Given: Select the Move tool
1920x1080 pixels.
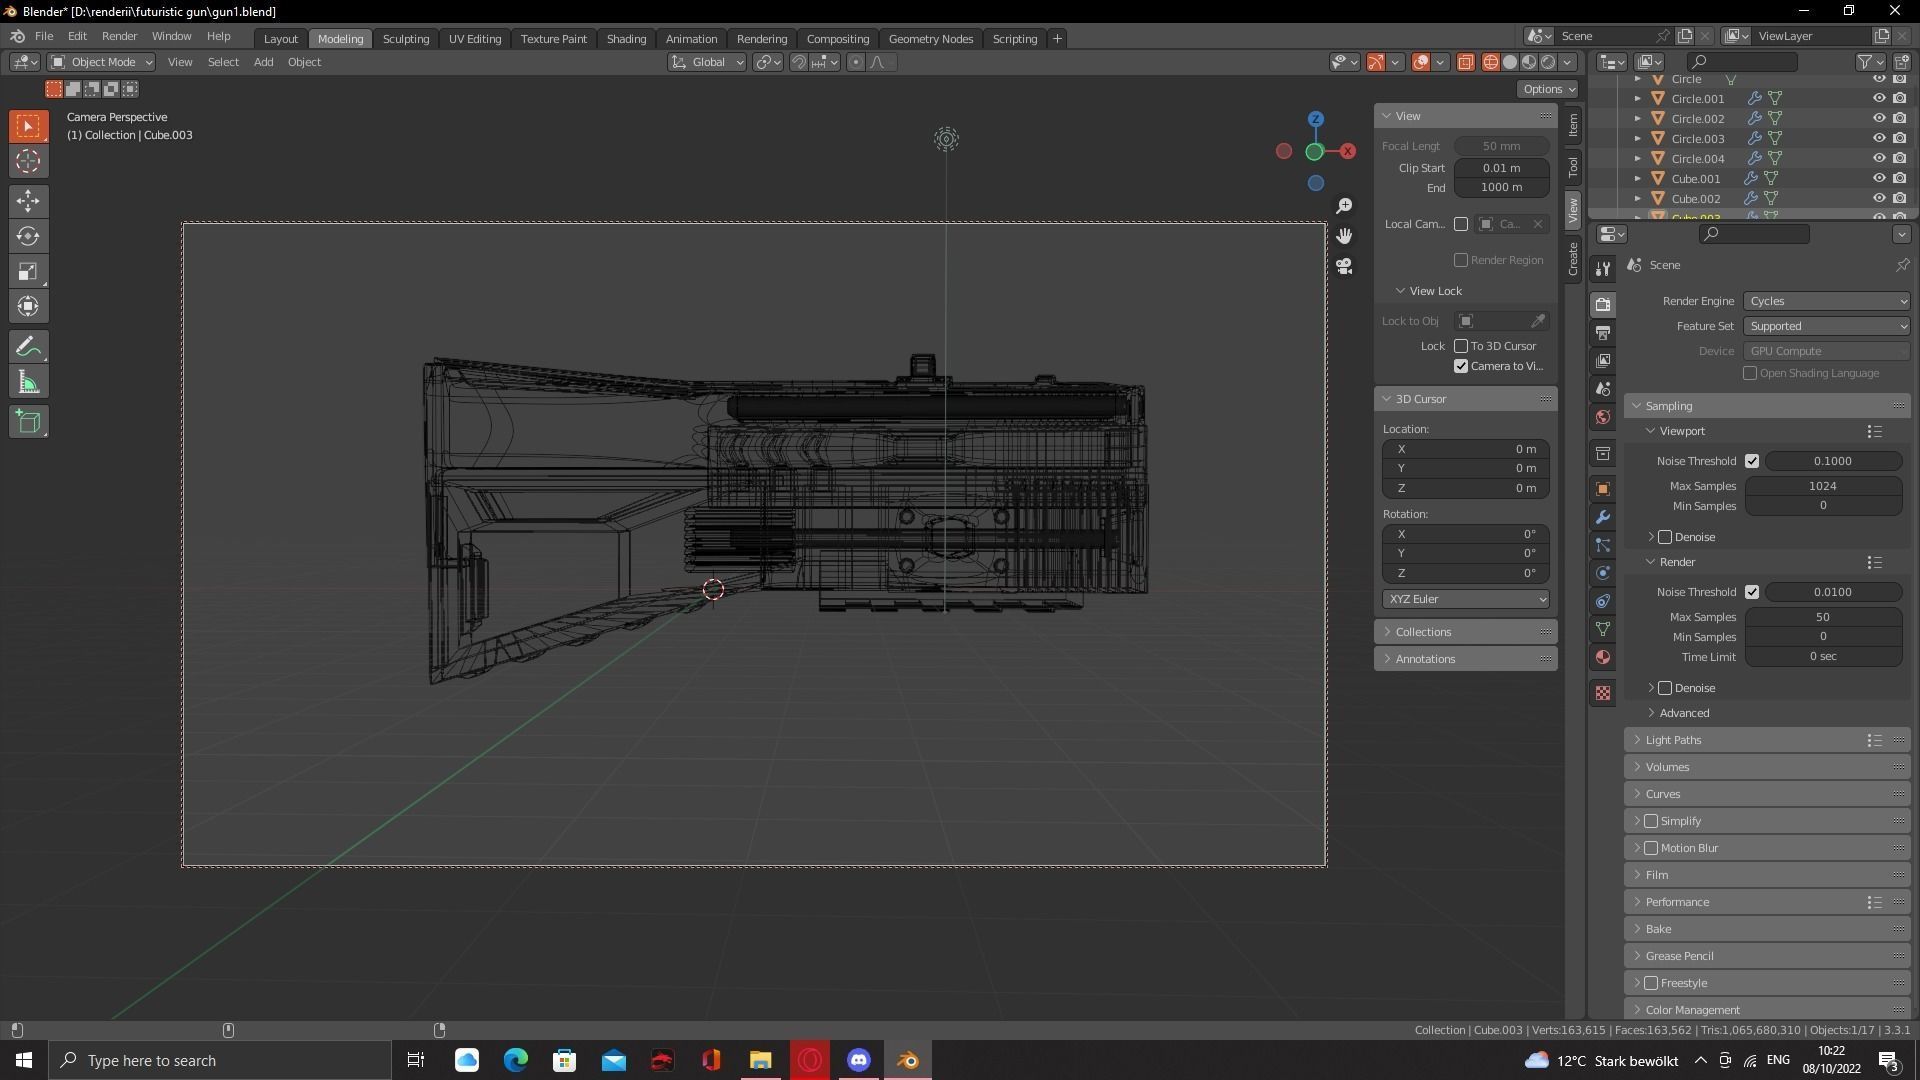Looking at the screenshot, I should pos(28,201).
